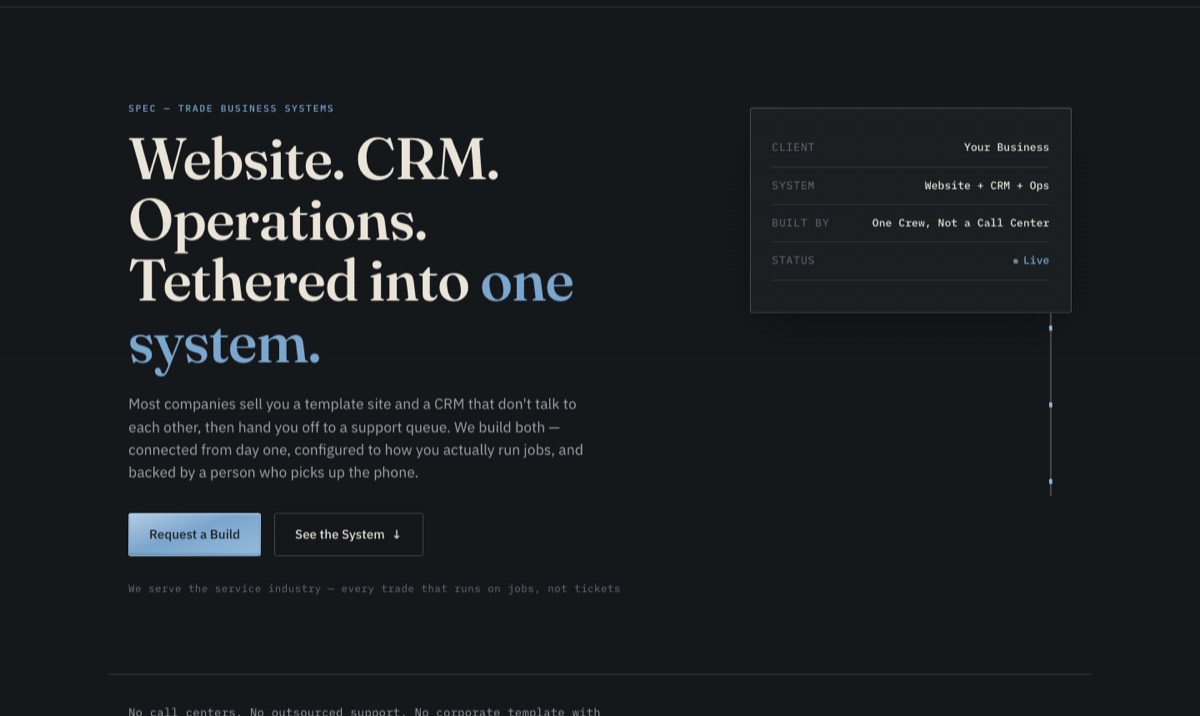This screenshot has width=1200, height=716.
Task: Click the 'Website. CRM.' headline line
Action: pos(314,158)
